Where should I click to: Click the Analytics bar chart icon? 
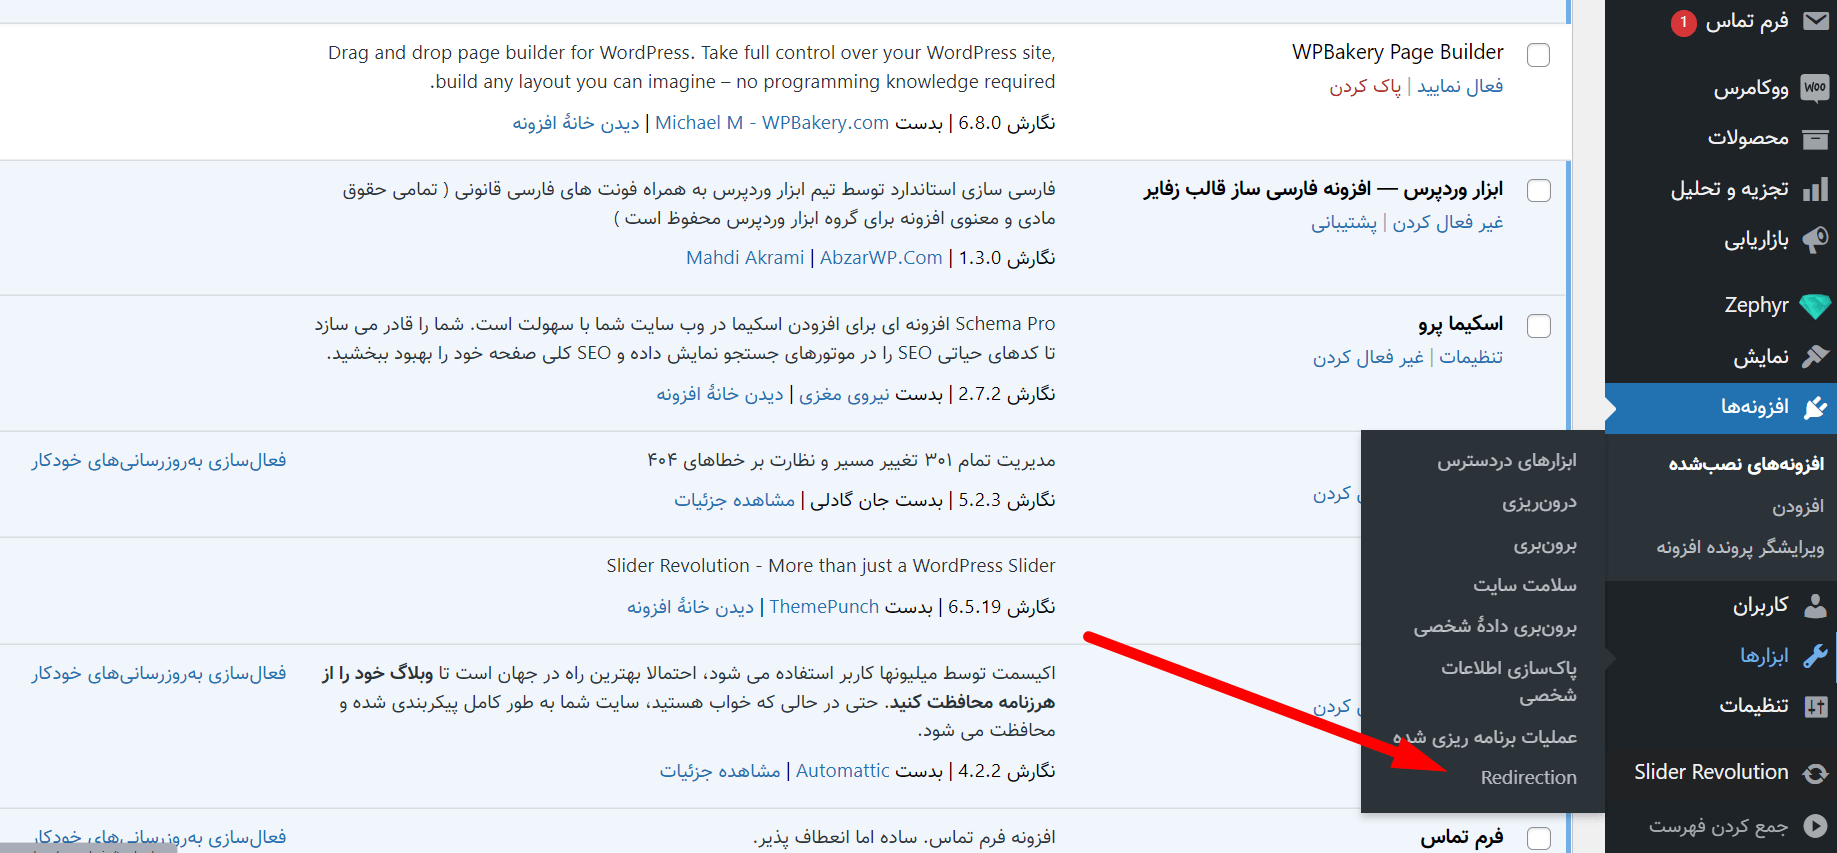point(1815,189)
